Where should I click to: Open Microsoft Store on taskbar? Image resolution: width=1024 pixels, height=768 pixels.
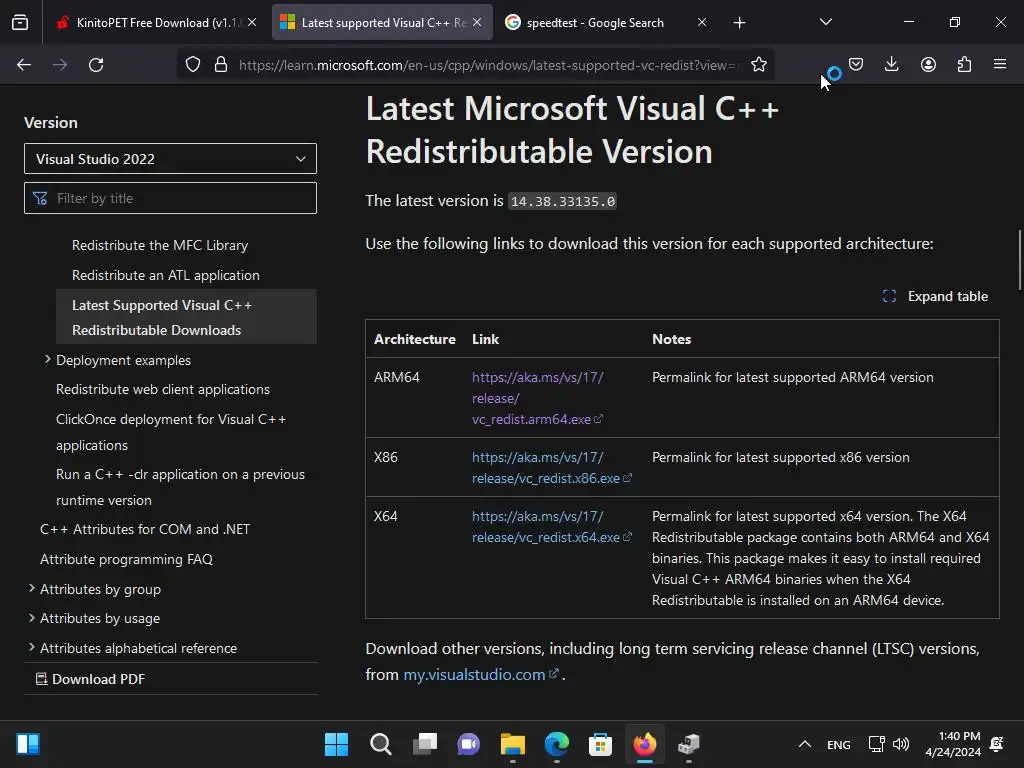[x=600, y=744]
